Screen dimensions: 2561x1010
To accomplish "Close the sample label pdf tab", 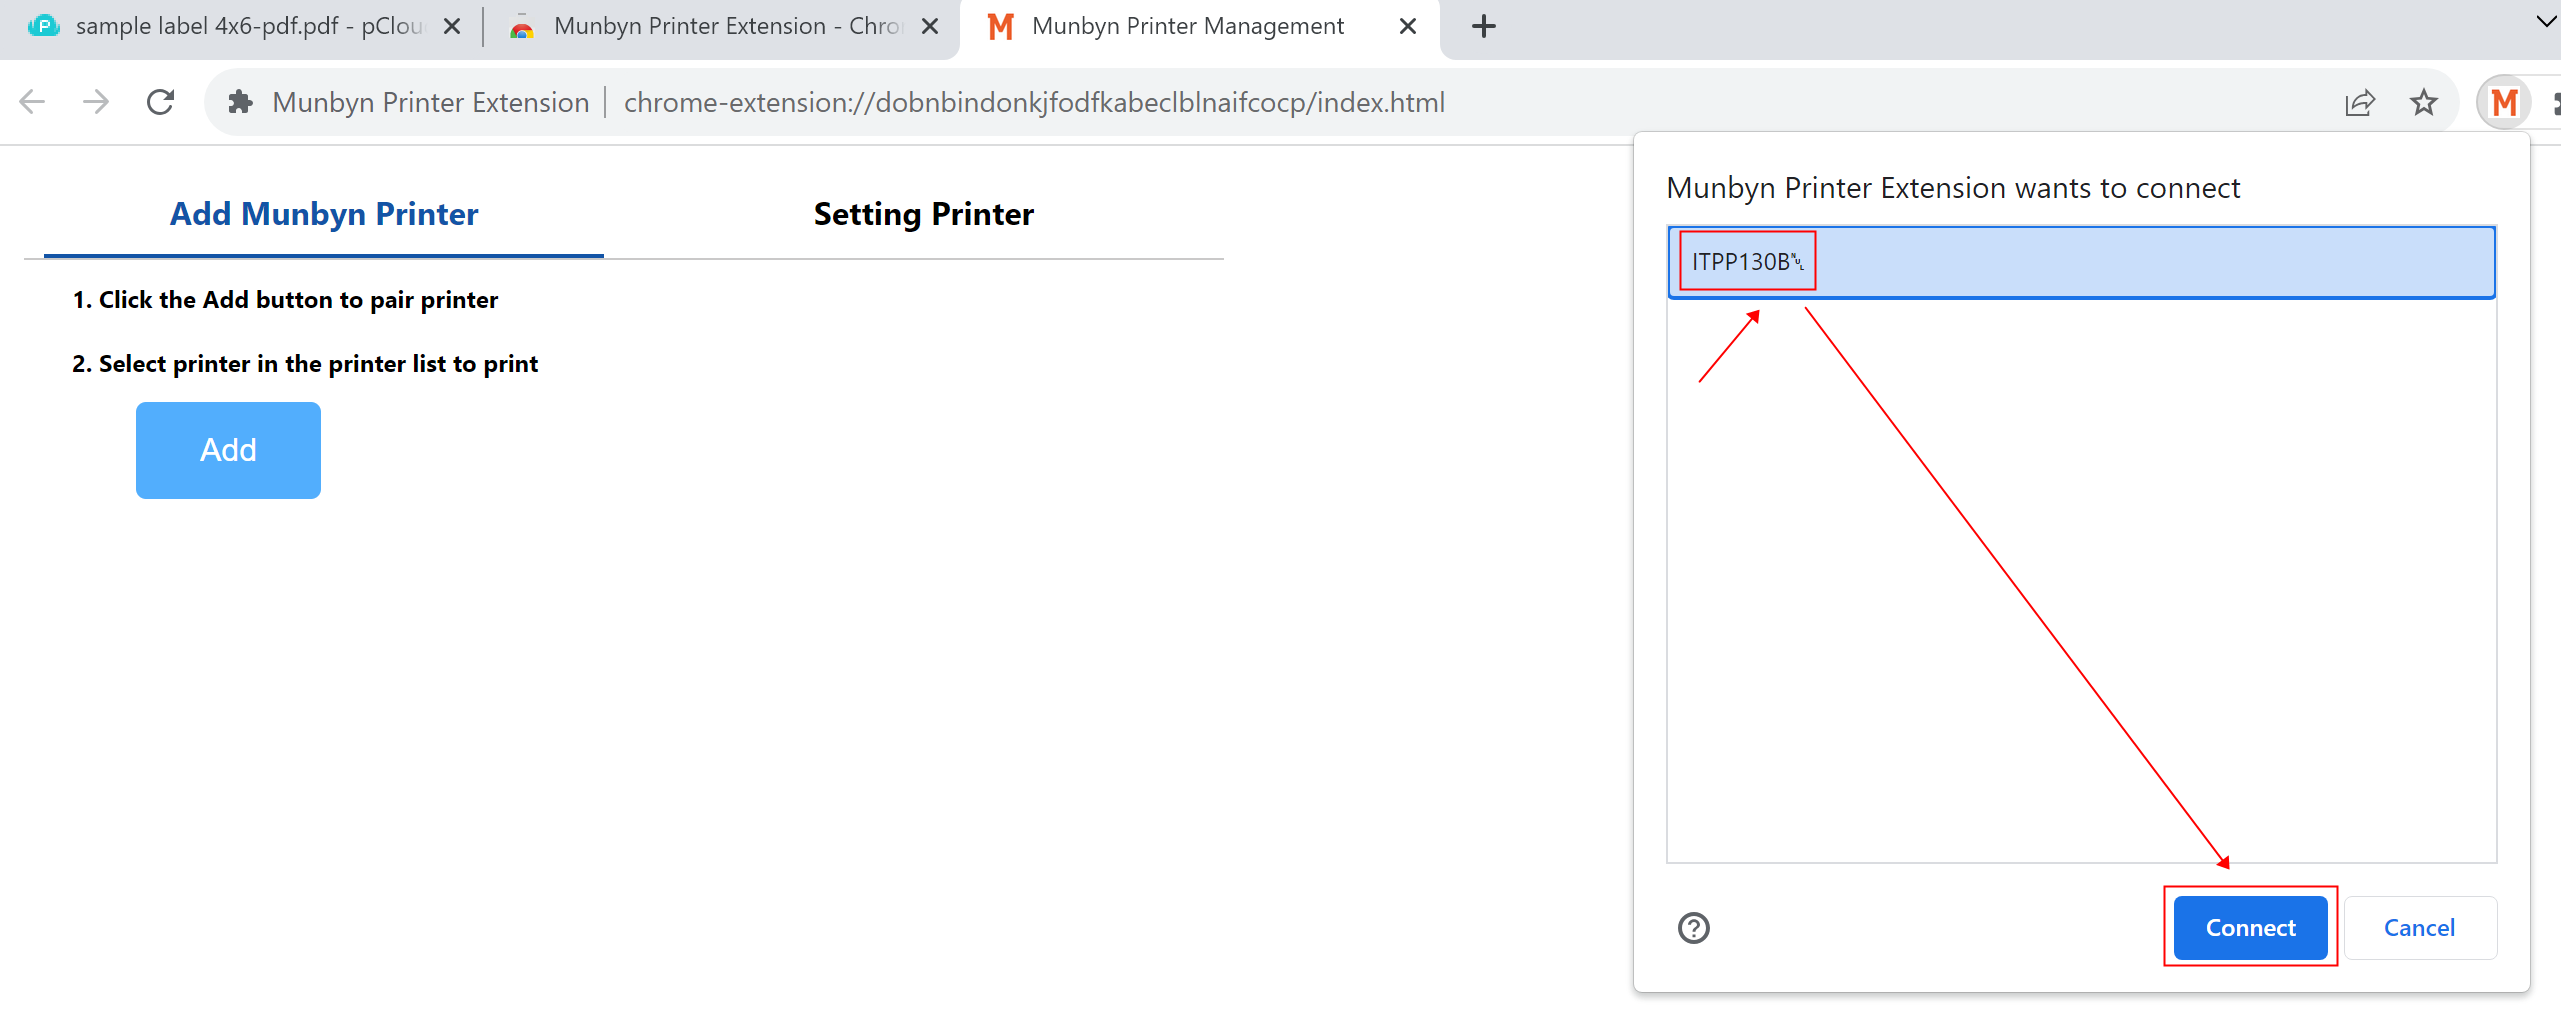I will [x=452, y=26].
